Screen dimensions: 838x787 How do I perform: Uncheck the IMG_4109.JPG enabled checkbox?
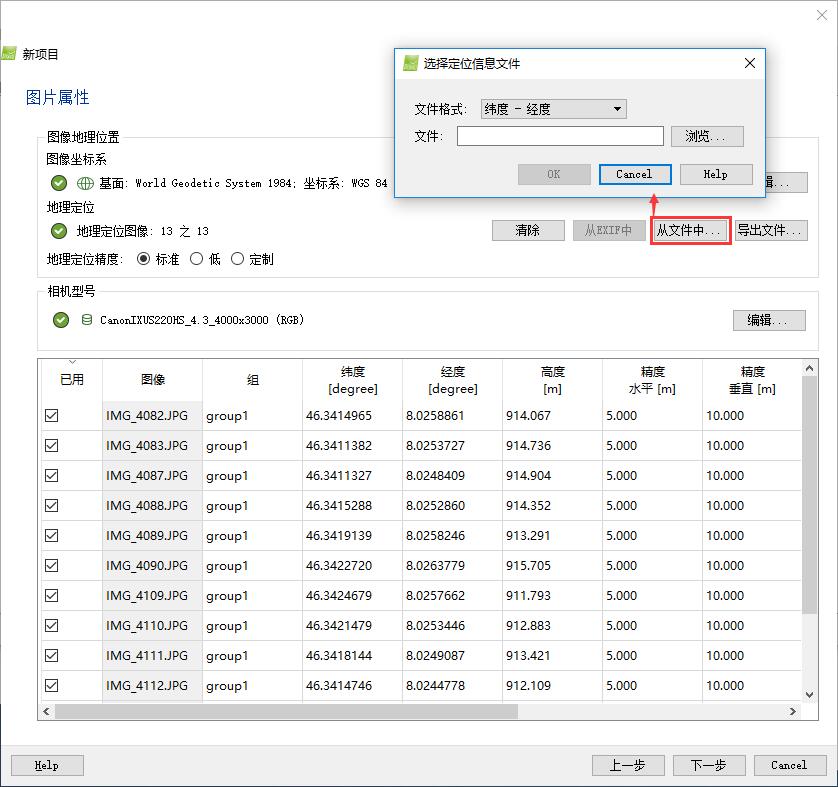51,595
